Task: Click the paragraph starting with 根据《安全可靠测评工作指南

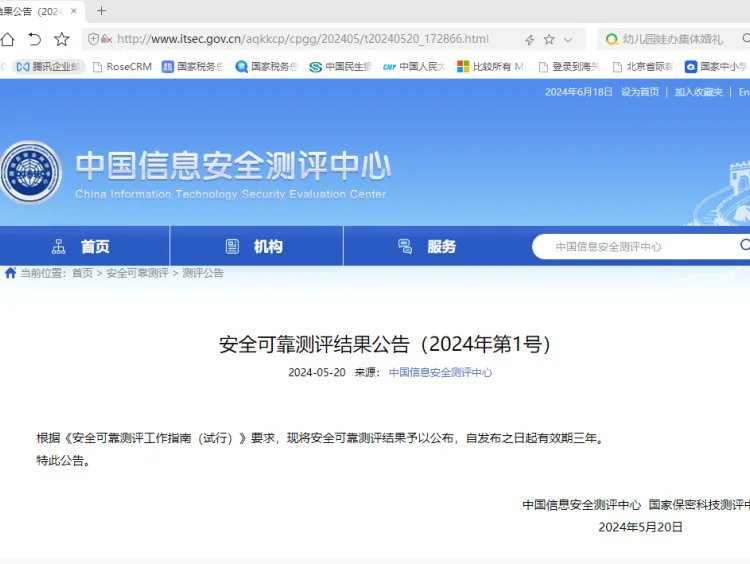Action: (321, 438)
